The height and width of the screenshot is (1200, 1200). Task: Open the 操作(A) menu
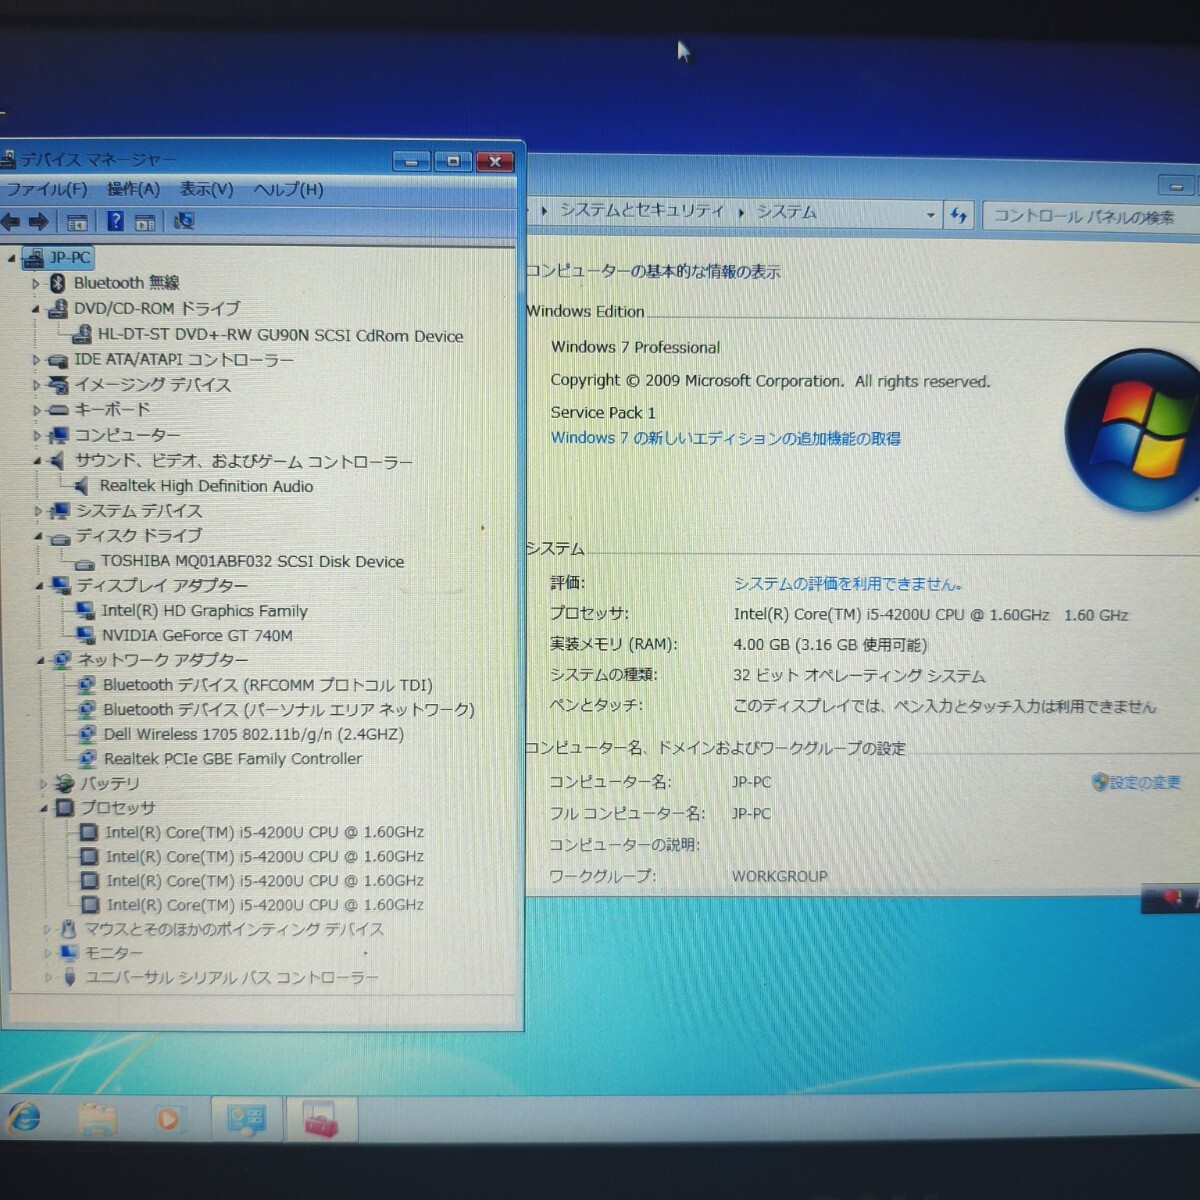(x=133, y=189)
